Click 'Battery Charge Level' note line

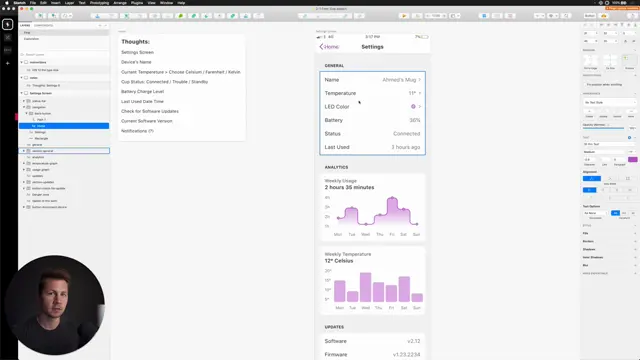(x=142, y=91)
